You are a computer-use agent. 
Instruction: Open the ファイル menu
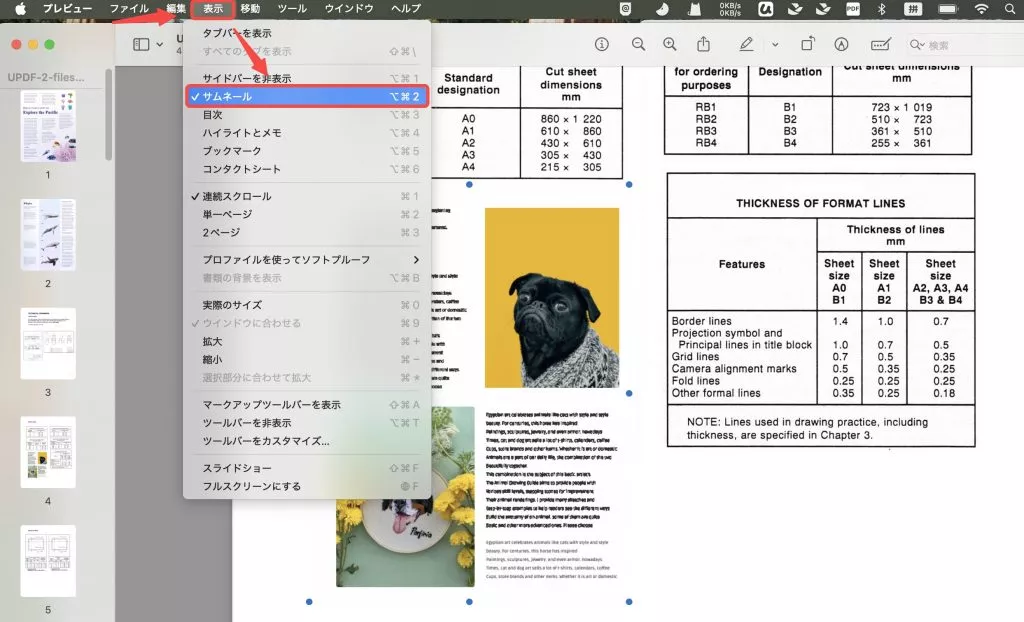tap(129, 8)
